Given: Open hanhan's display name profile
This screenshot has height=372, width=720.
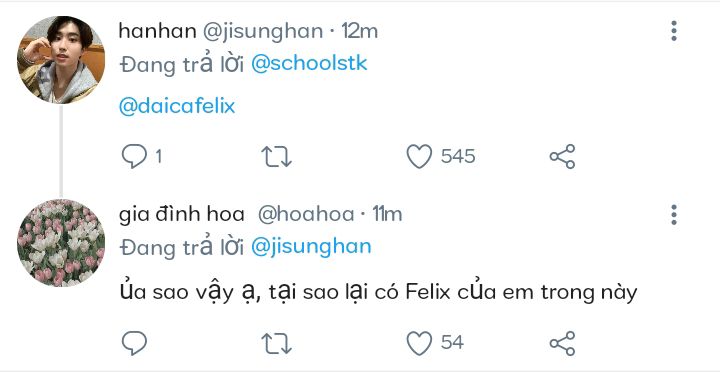Looking at the screenshot, I should pyautogui.click(x=158, y=31).
